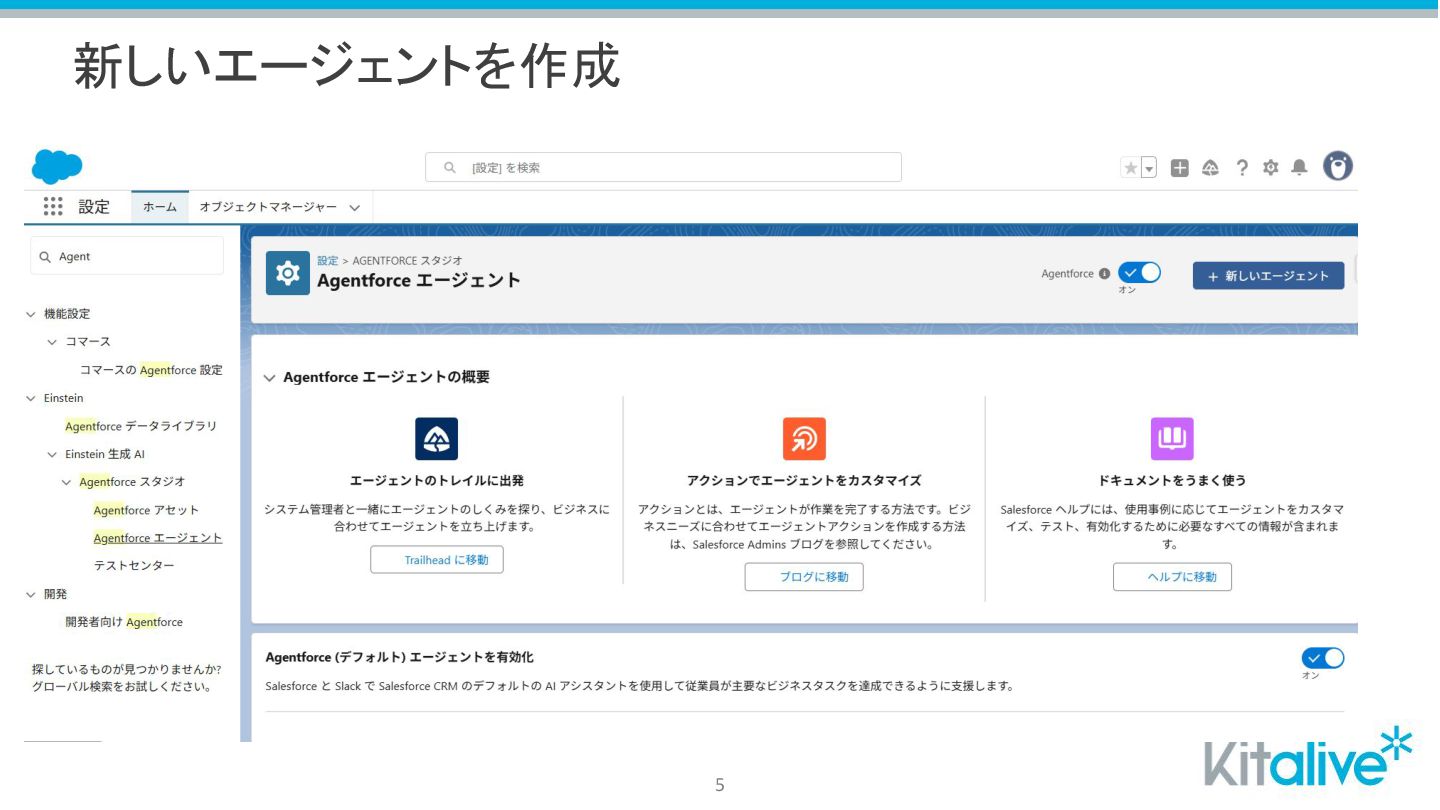Screen dimensions: 1440x810
Task: Open コマースの Agentforce 設定
Action: [x=151, y=370]
